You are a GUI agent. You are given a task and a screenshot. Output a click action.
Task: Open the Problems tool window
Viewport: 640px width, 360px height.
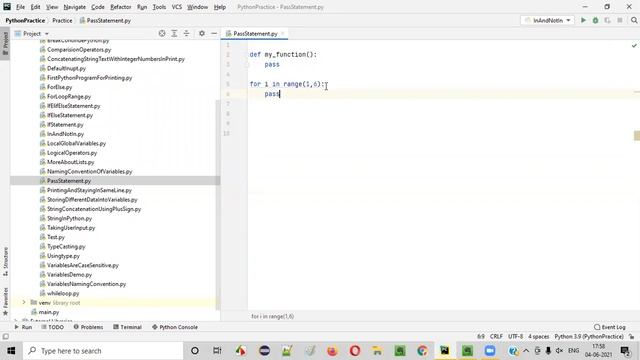88,327
